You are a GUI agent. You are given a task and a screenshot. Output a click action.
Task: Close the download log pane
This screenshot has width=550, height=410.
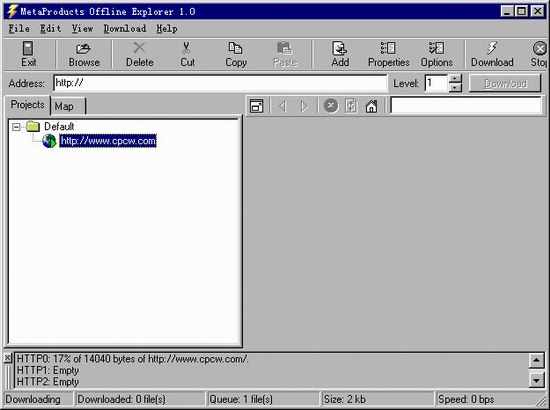[x=8, y=358]
